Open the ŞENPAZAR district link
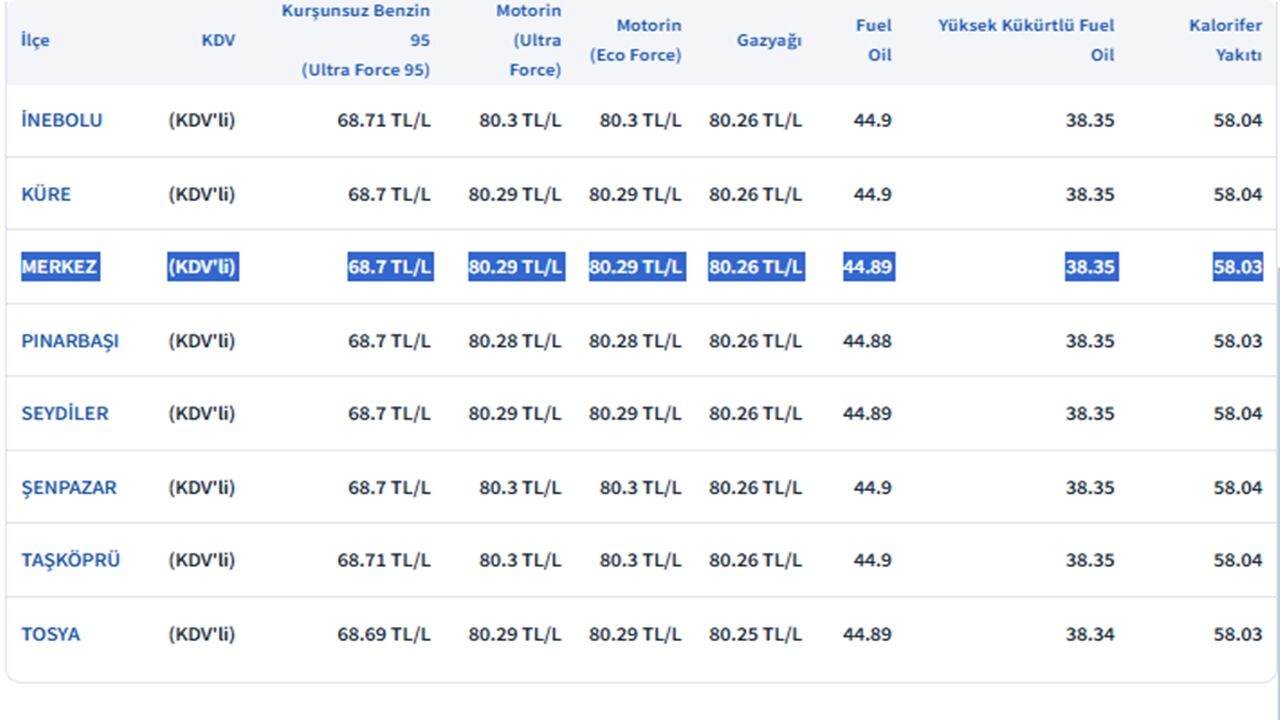Screen dimensions: 1280x720 pos(69,488)
